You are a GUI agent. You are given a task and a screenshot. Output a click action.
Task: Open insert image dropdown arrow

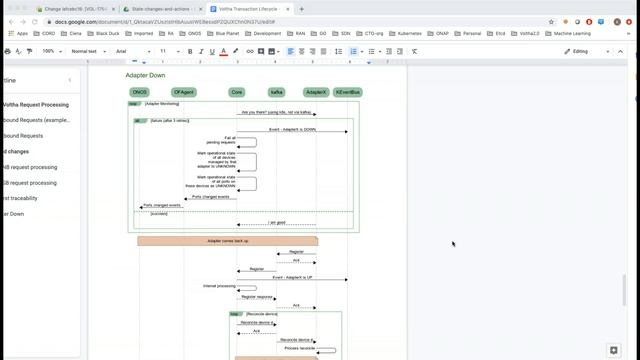tap(278, 52)
